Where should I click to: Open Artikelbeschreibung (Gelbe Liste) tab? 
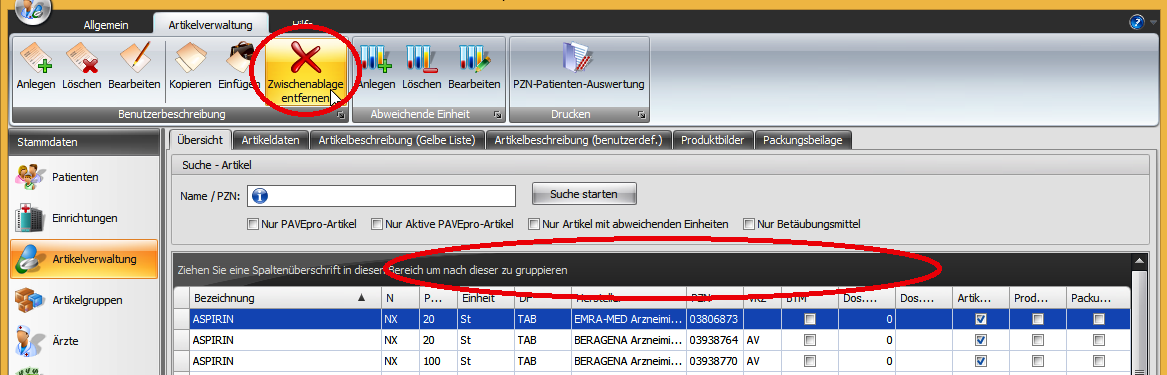(x=397, y=140)
